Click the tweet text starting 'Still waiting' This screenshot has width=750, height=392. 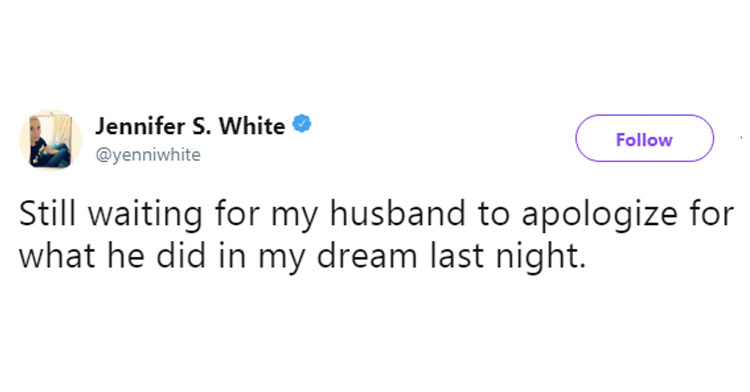point(375,234)
